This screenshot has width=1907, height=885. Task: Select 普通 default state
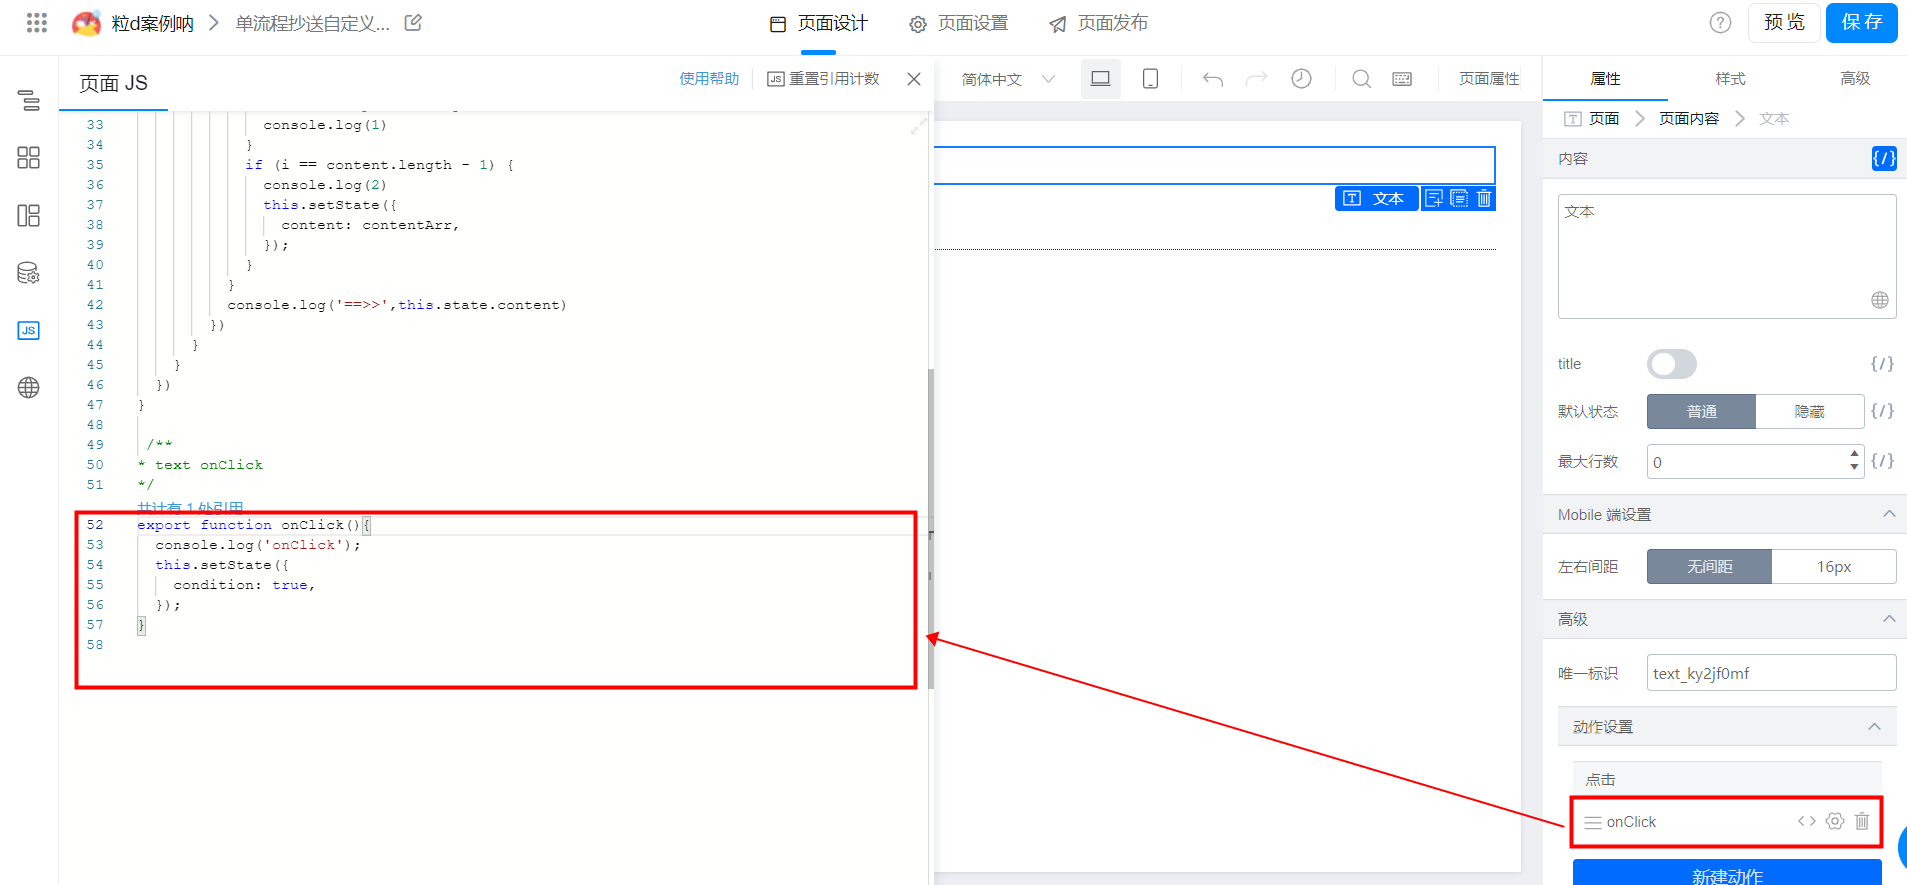1701,411
